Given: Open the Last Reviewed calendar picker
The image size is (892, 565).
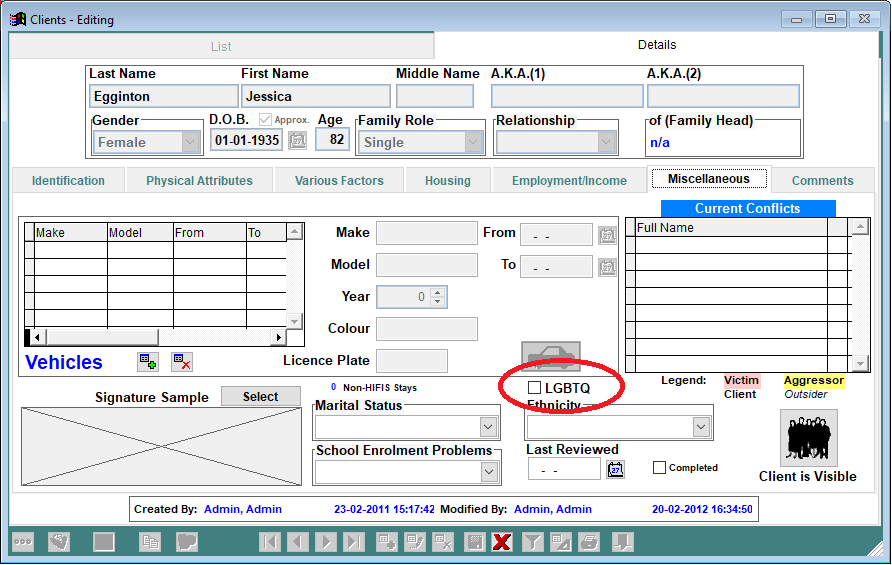Looking at the screenshot, I should point(615,469).
